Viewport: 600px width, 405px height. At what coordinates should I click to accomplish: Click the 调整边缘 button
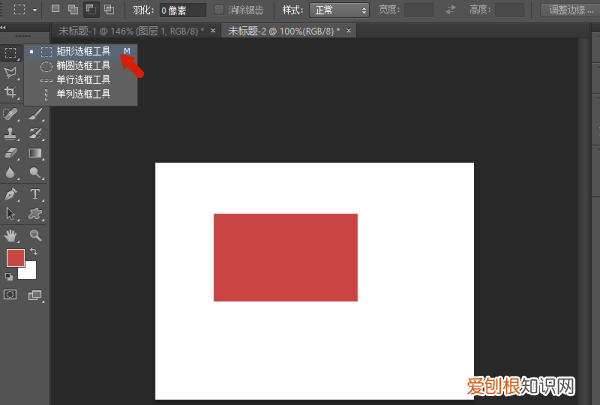[x=570, y=10]
